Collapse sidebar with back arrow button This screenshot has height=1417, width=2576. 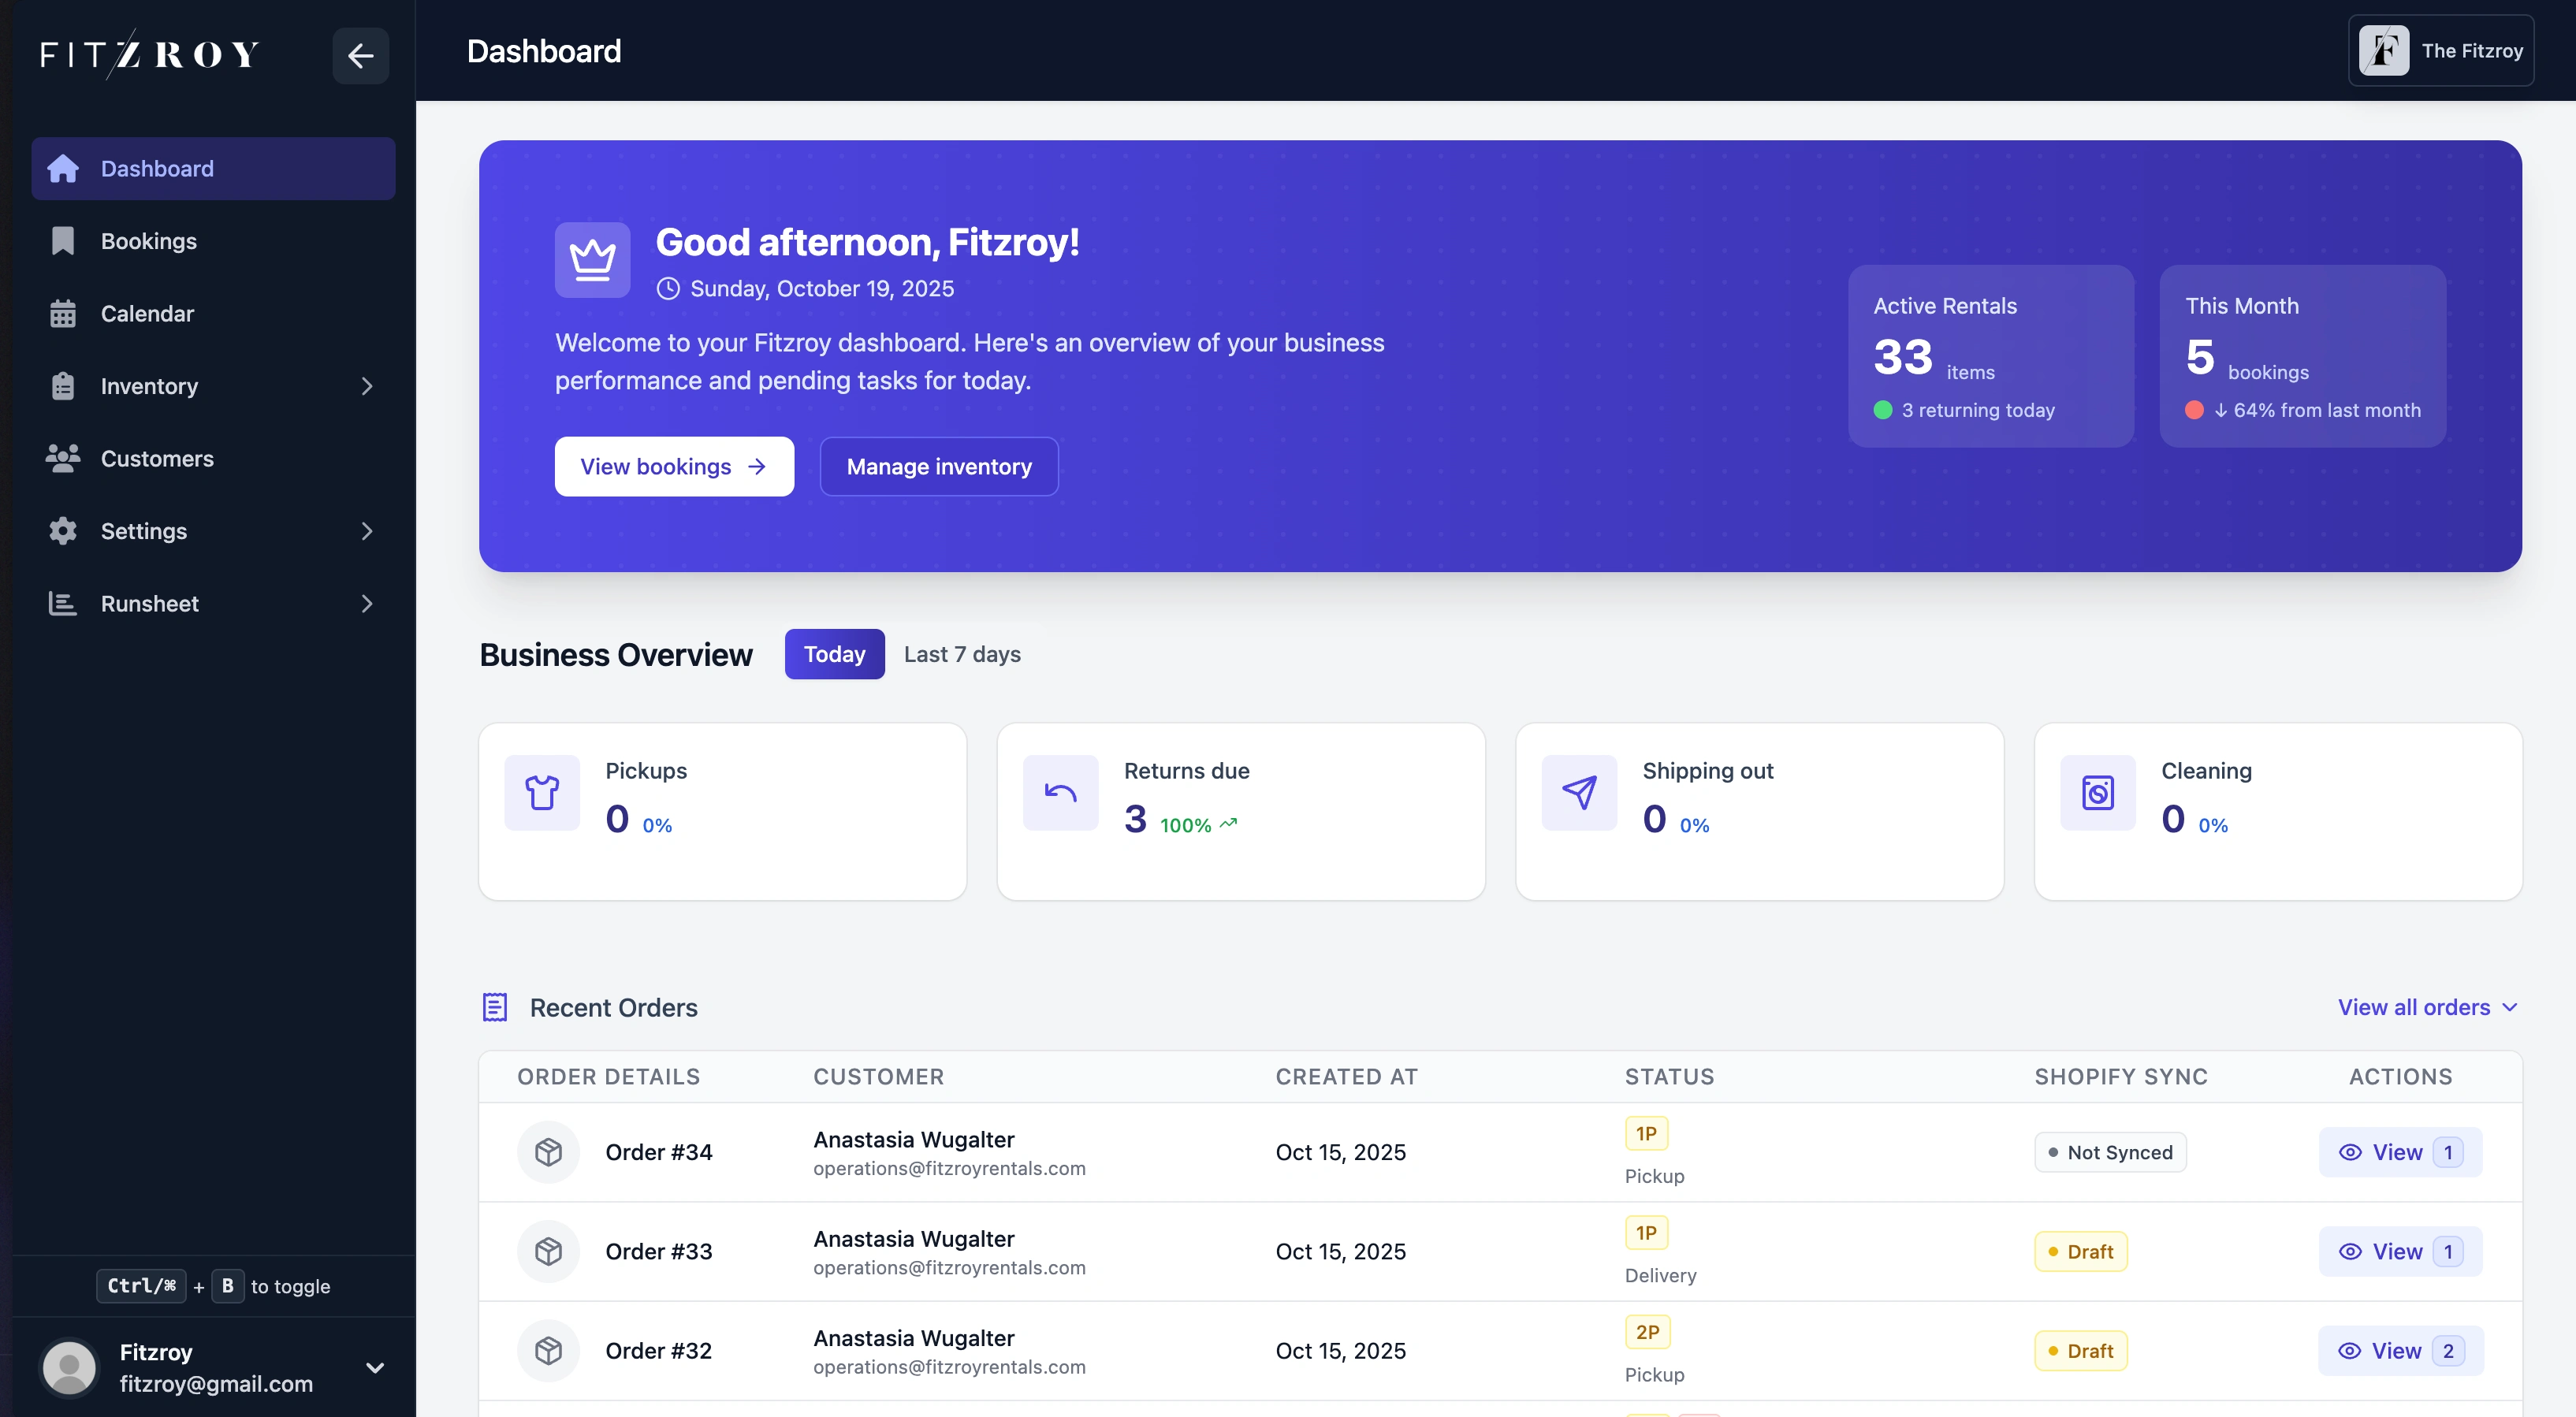point(360,55)
